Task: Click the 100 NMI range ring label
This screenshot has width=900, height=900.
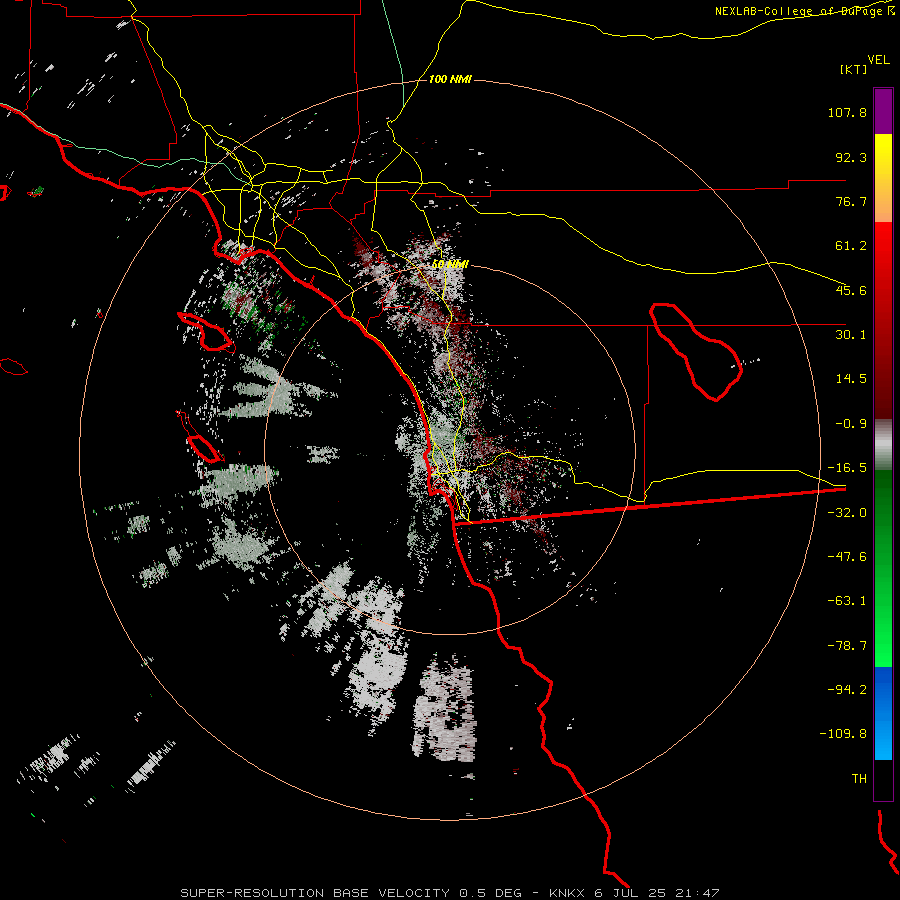Action: pyautogui.click(x=450, y=79)
